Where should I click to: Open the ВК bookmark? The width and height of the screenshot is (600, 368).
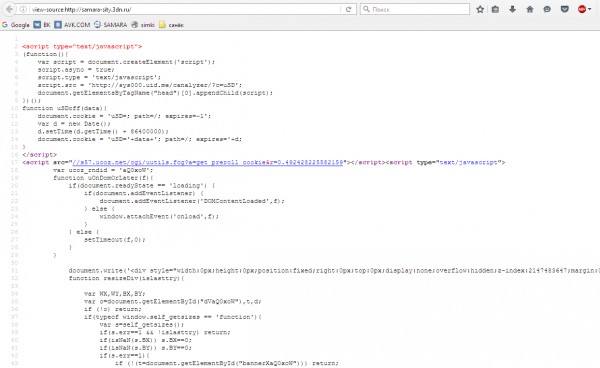[42, 25]
